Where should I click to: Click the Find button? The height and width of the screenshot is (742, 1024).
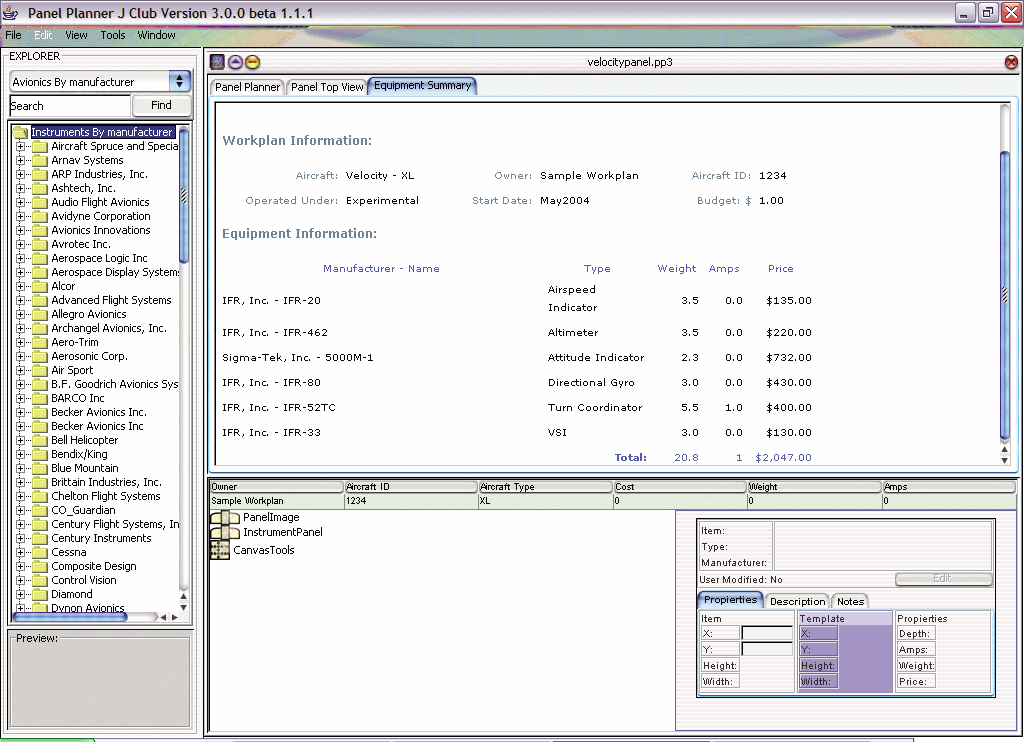point(161,105)
